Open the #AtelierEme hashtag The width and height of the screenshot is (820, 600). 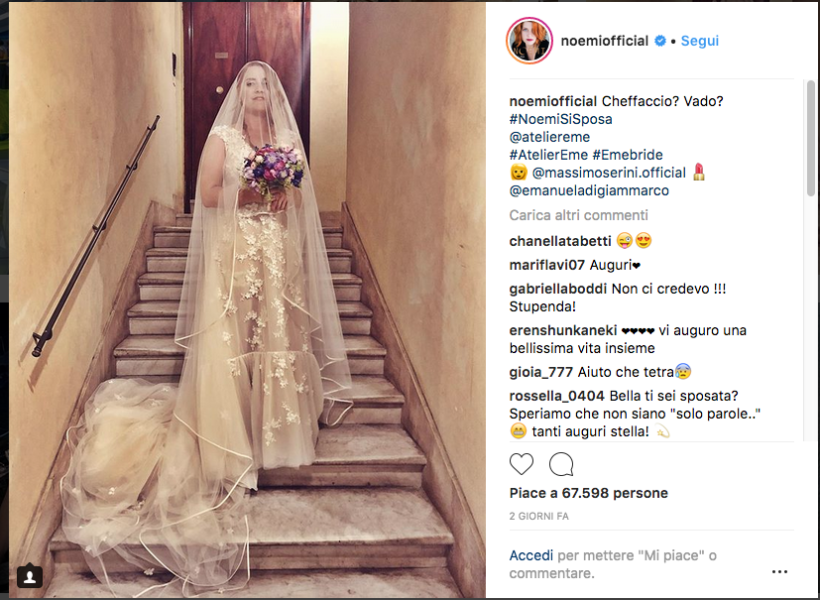(548, 155)
